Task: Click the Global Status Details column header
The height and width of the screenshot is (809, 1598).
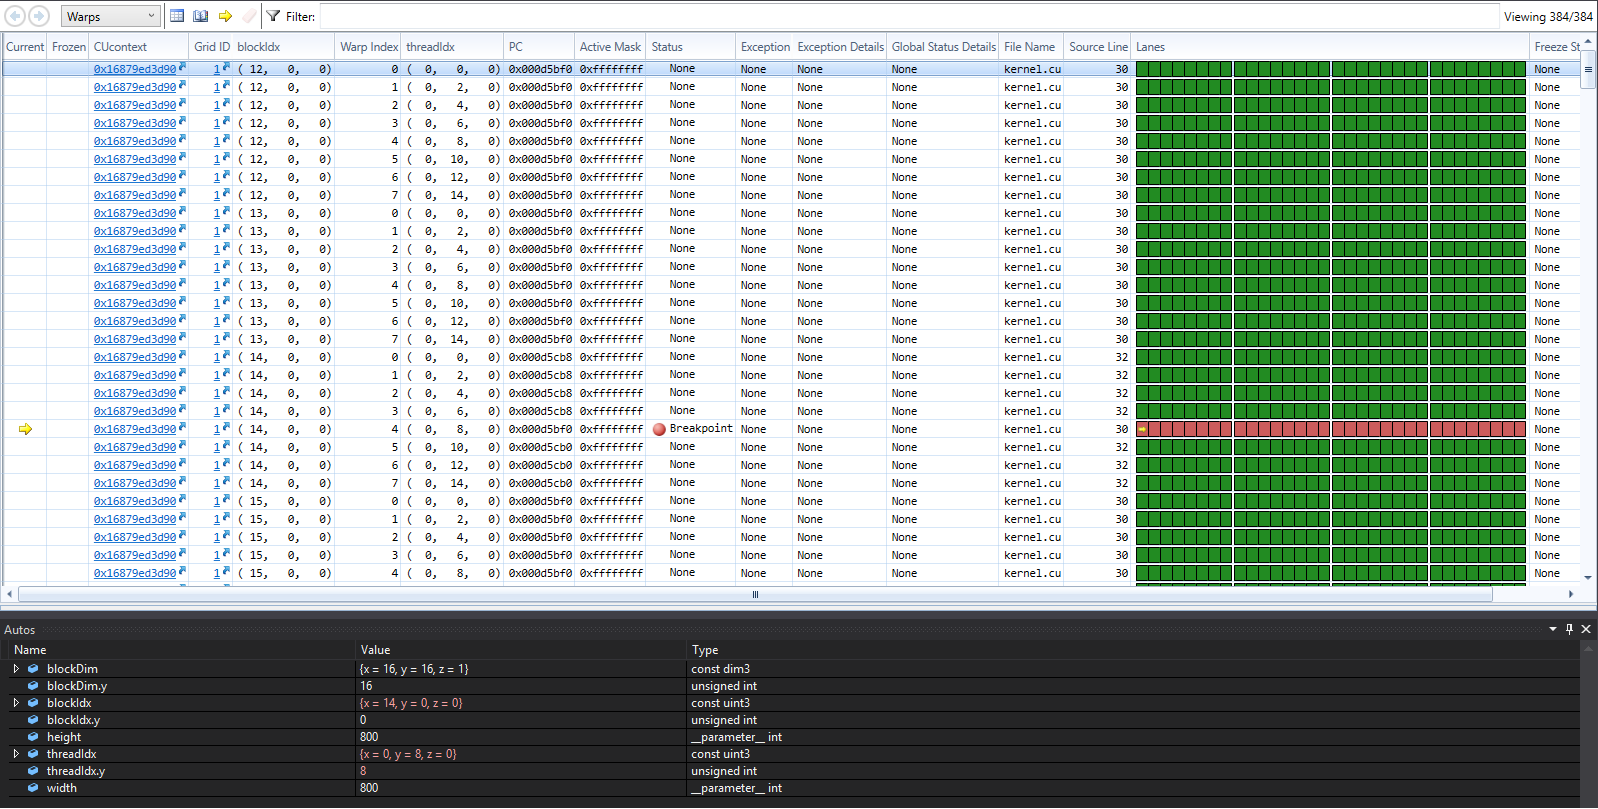Action: click(x=943, y=47)
